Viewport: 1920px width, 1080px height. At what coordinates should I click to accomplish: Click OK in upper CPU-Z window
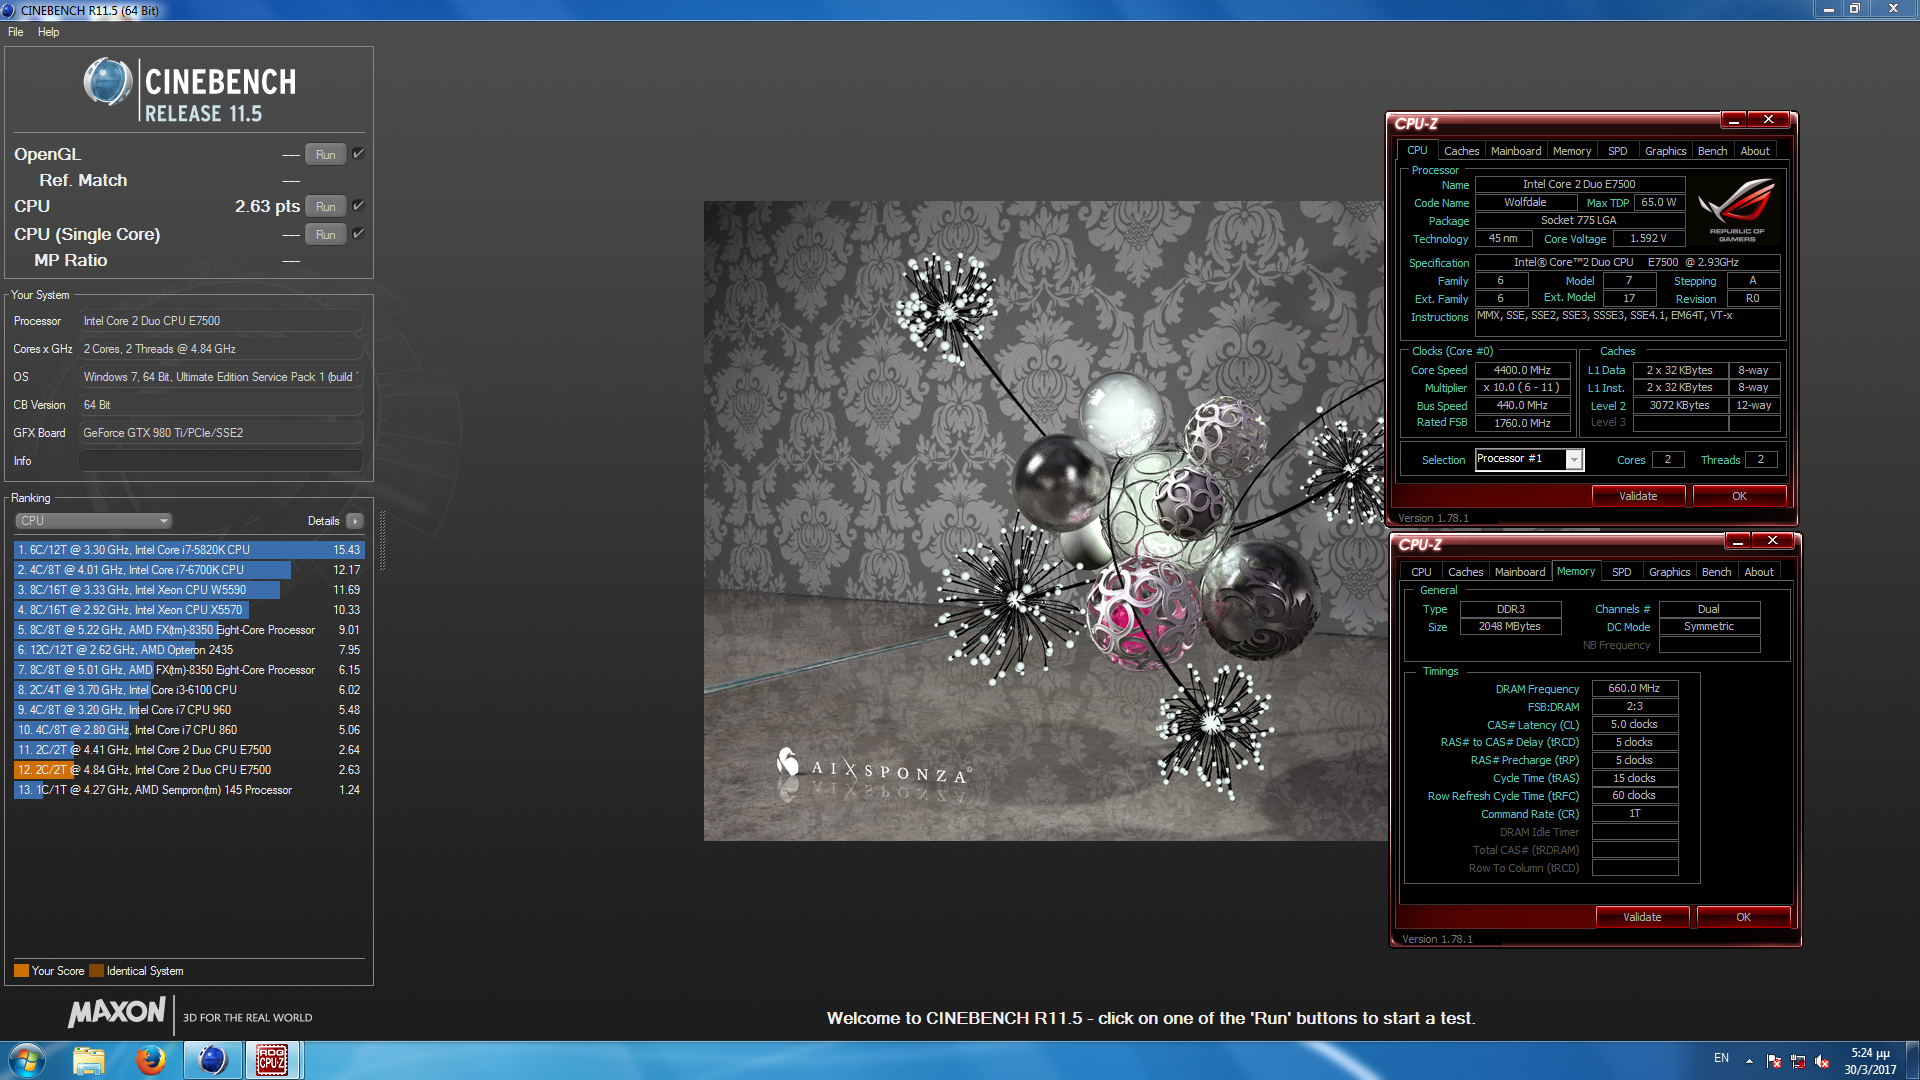1739,496
